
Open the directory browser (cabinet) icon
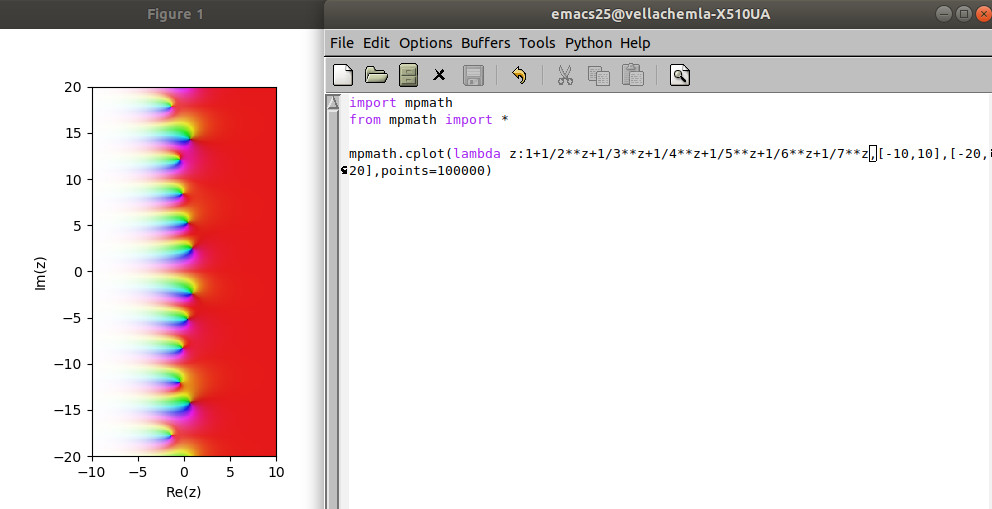point(408,75)
